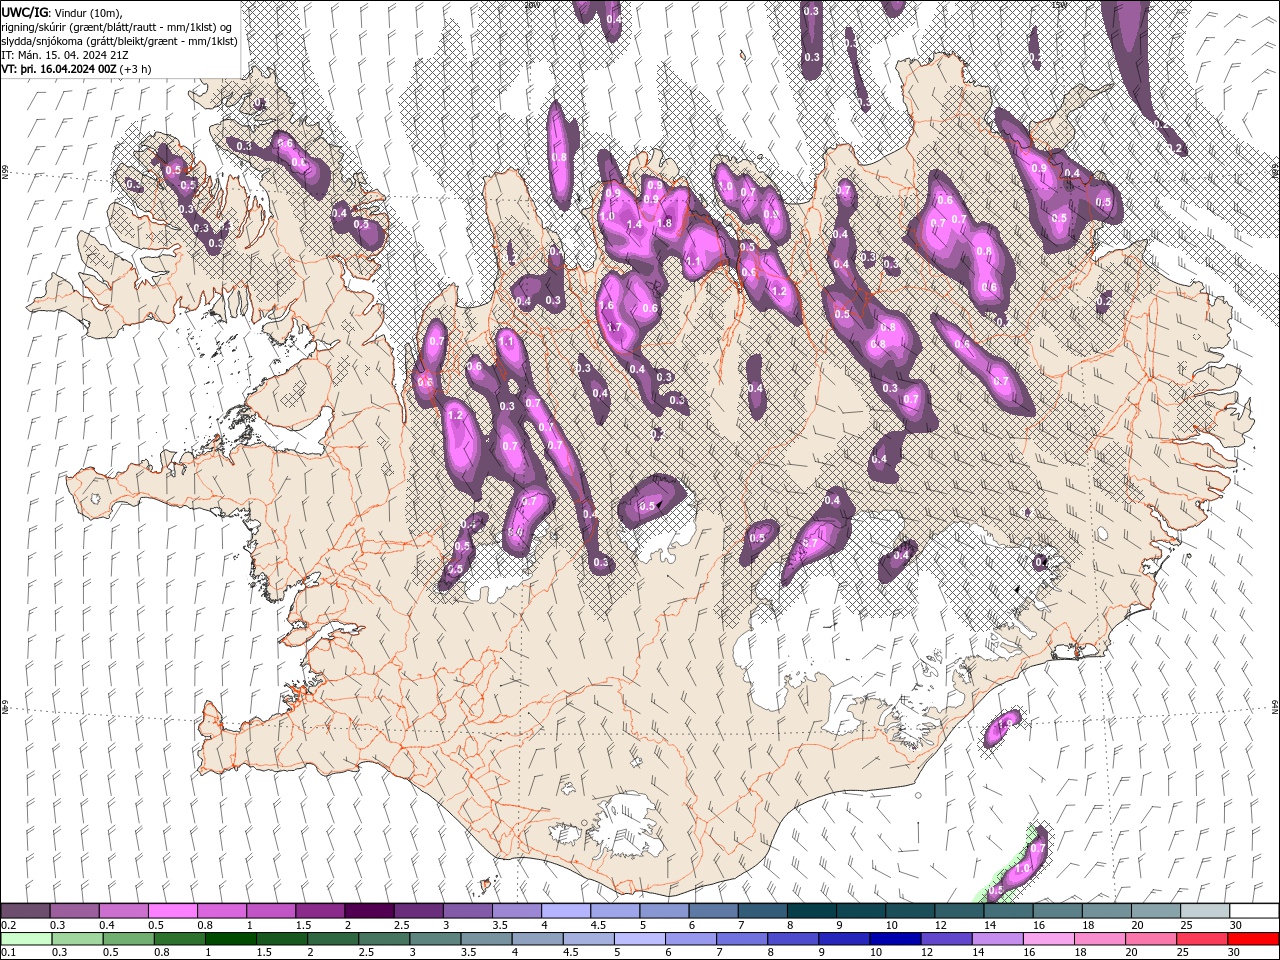Click the bright red swatch ending the rain legend
This screenshot has height=960, width=1280.
pos(1254,939)
